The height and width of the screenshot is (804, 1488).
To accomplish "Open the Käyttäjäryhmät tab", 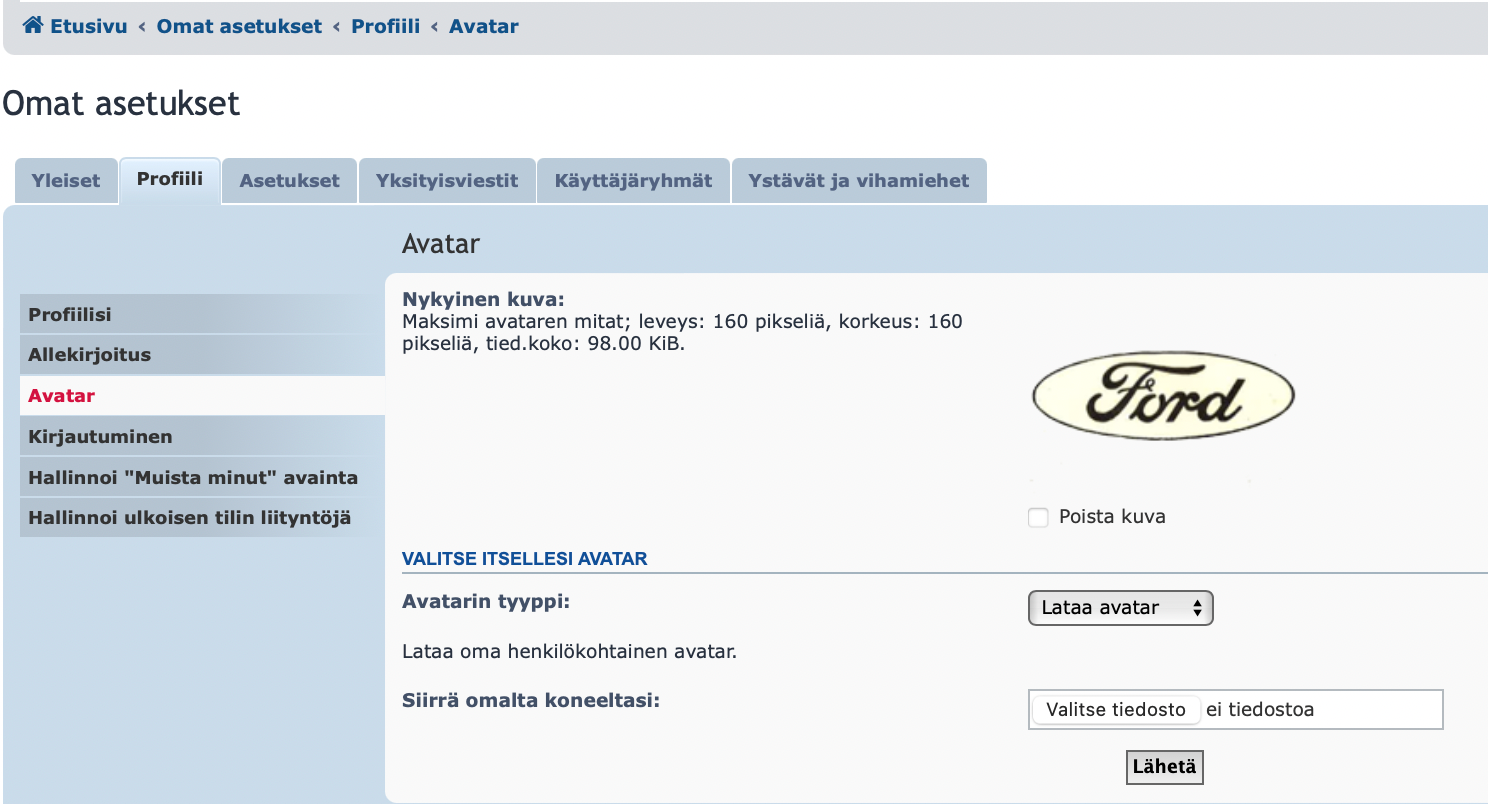I will click(x=633, y=181).
